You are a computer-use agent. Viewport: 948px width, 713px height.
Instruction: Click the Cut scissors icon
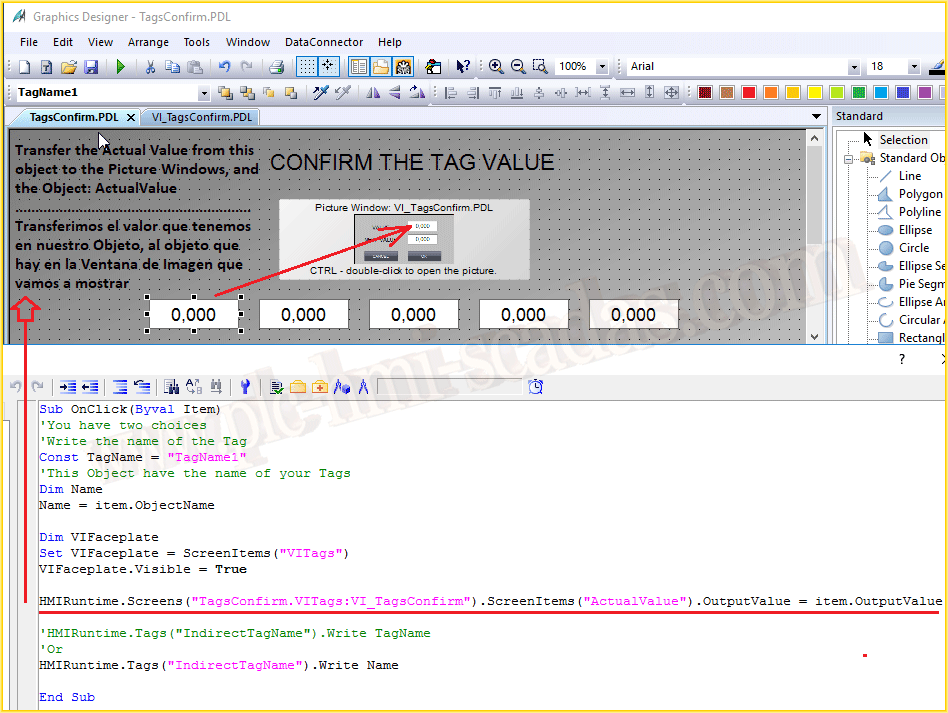(150, 67)
